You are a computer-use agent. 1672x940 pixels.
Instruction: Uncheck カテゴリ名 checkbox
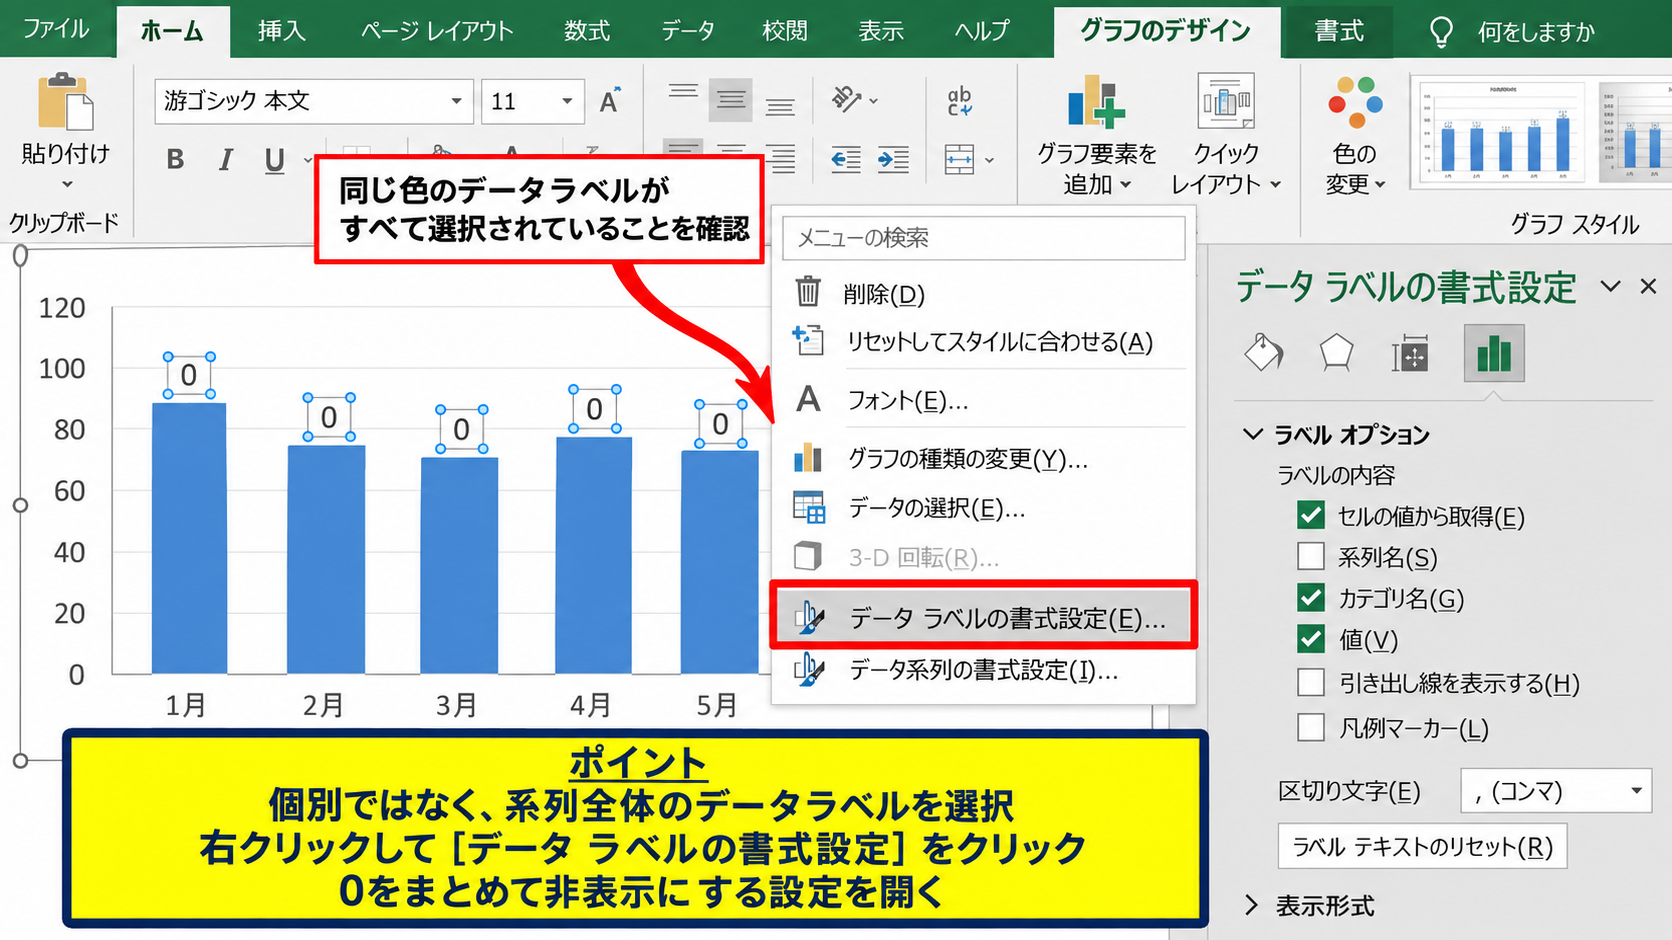[1310, 597]
